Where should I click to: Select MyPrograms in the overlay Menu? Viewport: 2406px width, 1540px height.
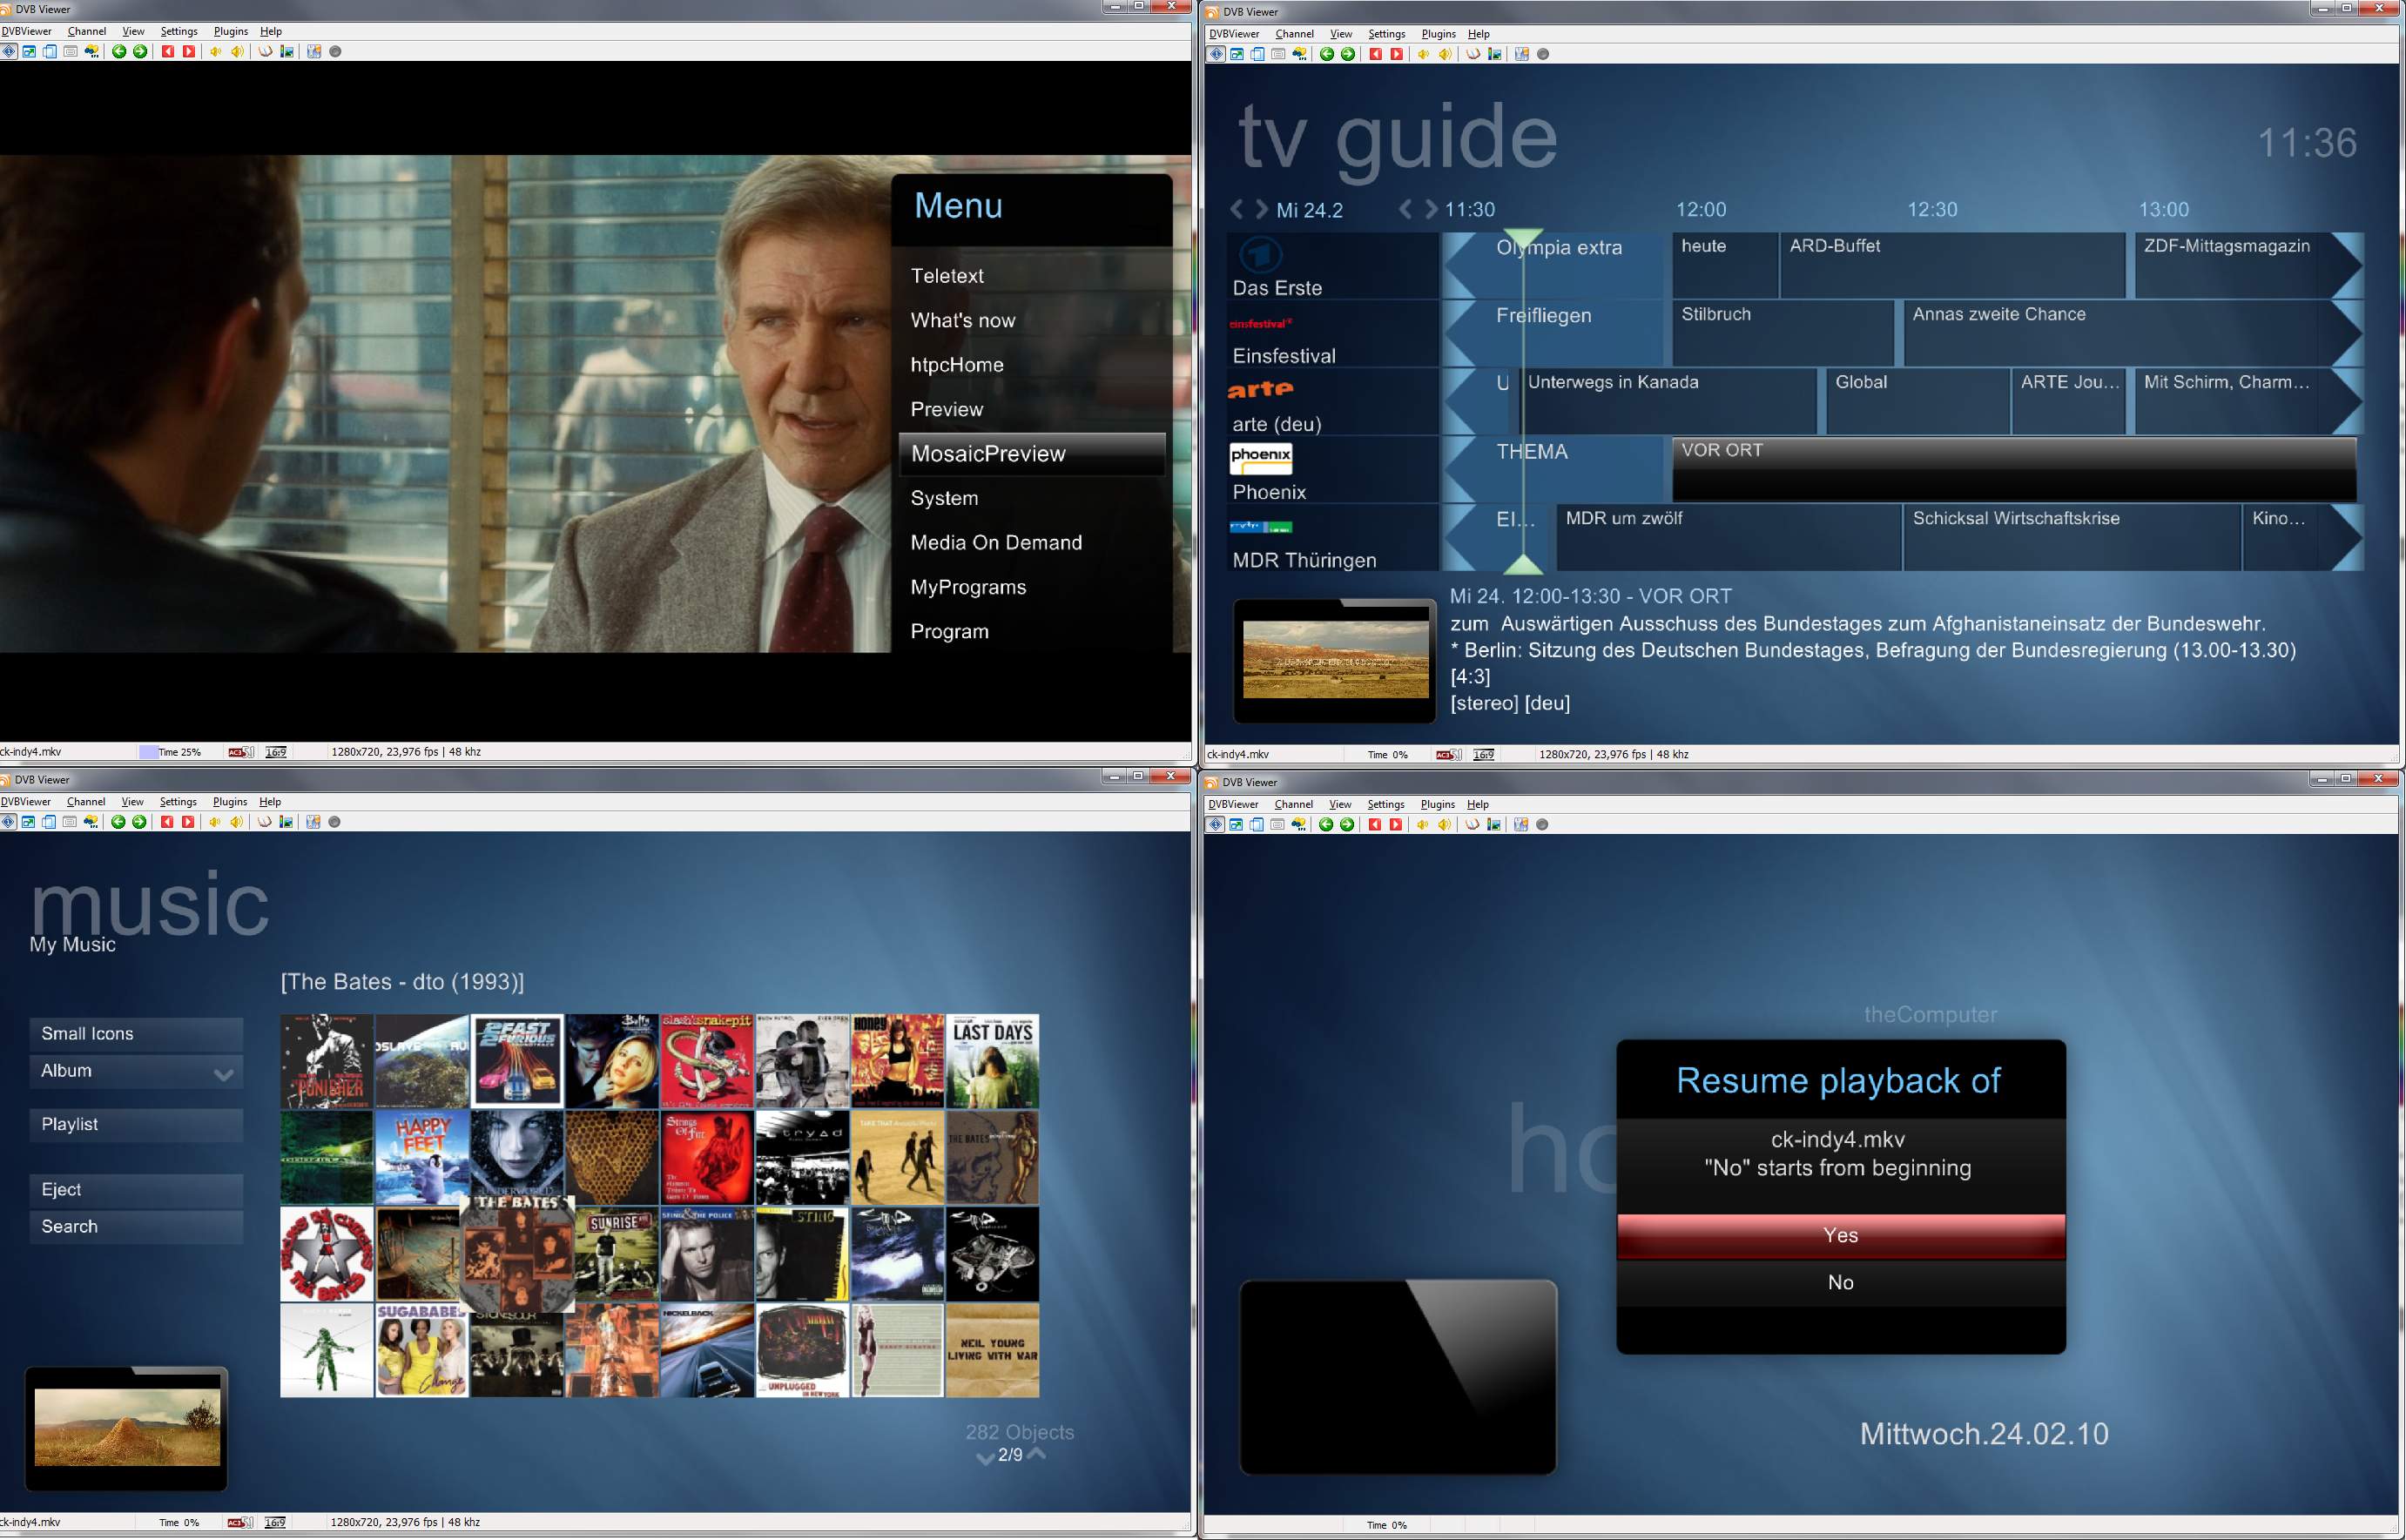(1032, 587)
